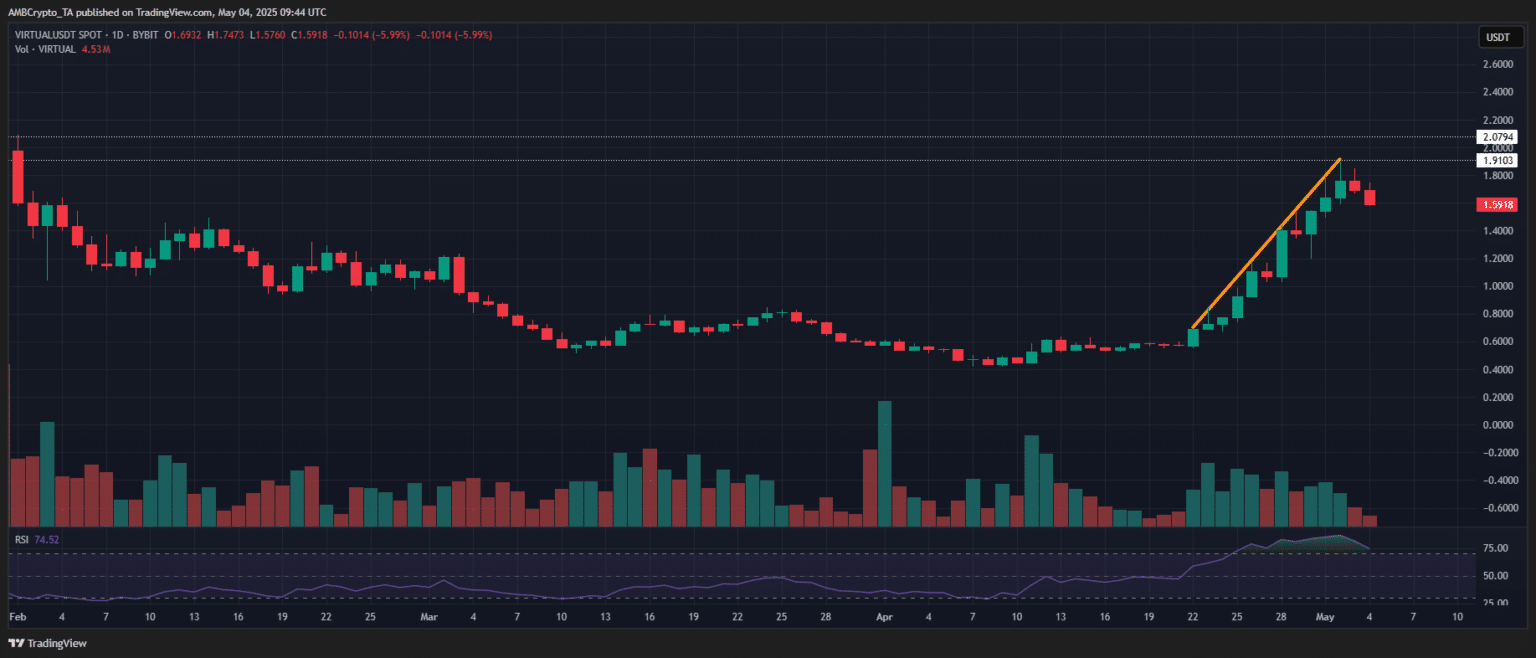This screenshot has height=658, width=1536.
Task: Click the Vol VIRTUAL indicator label
Action: point(45,49)
